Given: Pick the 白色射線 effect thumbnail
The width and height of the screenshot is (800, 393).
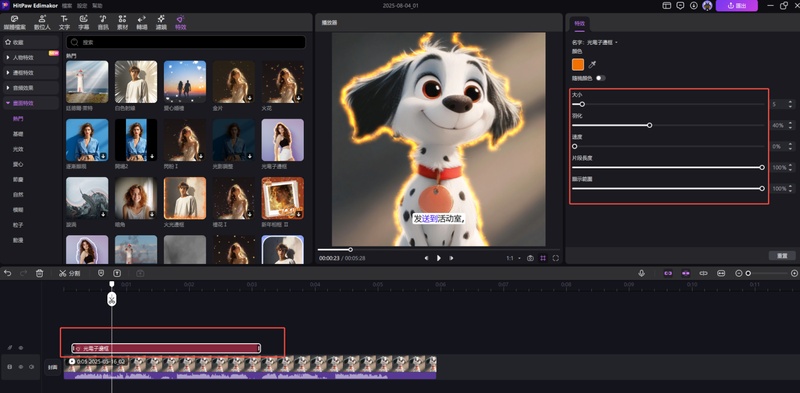Looking at the screenshot, I should (136, 82).
